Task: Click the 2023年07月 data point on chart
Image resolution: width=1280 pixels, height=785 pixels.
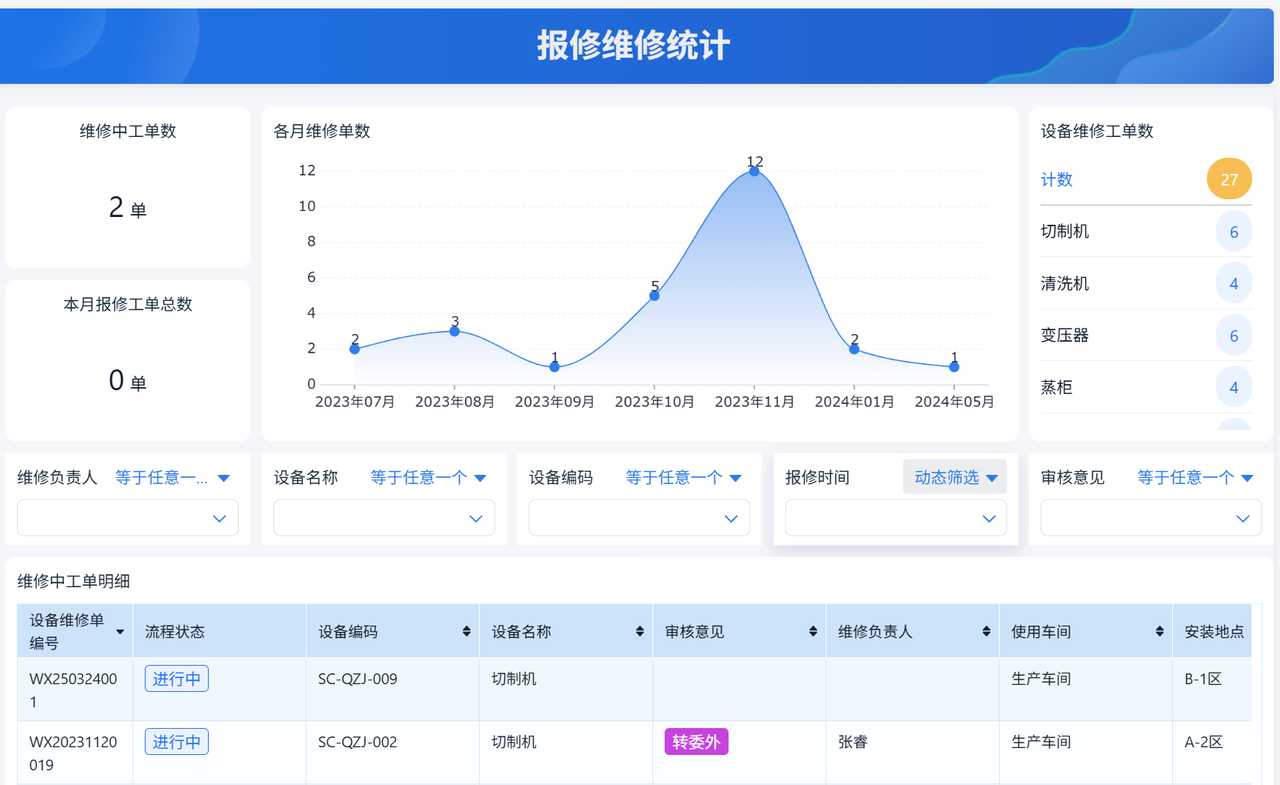Action: (355, 349)
